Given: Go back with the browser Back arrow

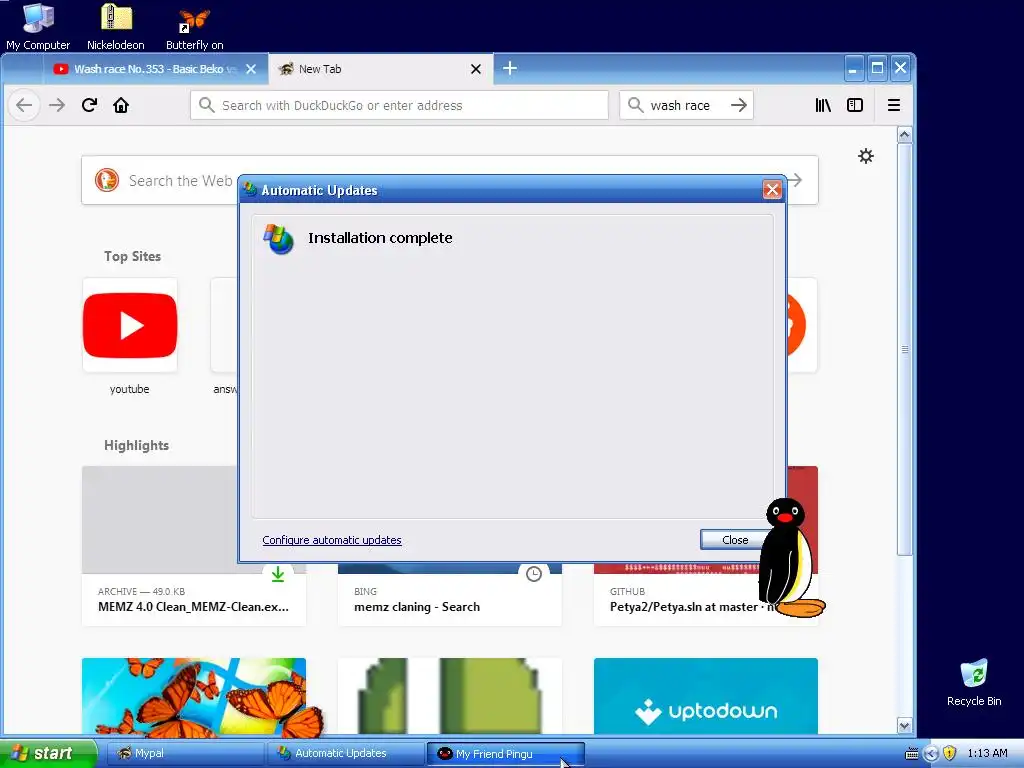Looking at the screenshot, I should [24, 105].
